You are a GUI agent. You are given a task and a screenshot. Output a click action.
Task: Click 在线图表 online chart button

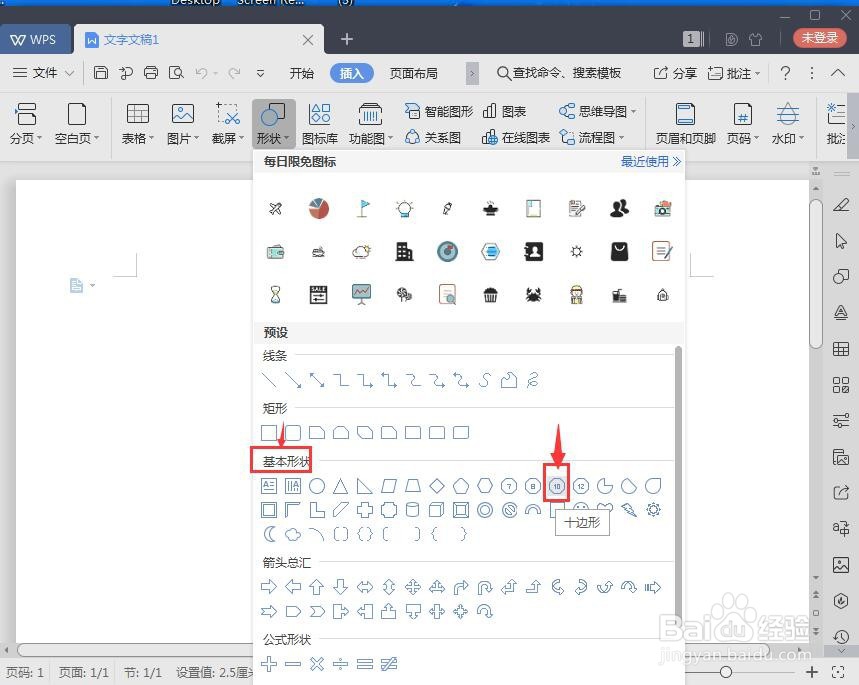pos(516,138)
